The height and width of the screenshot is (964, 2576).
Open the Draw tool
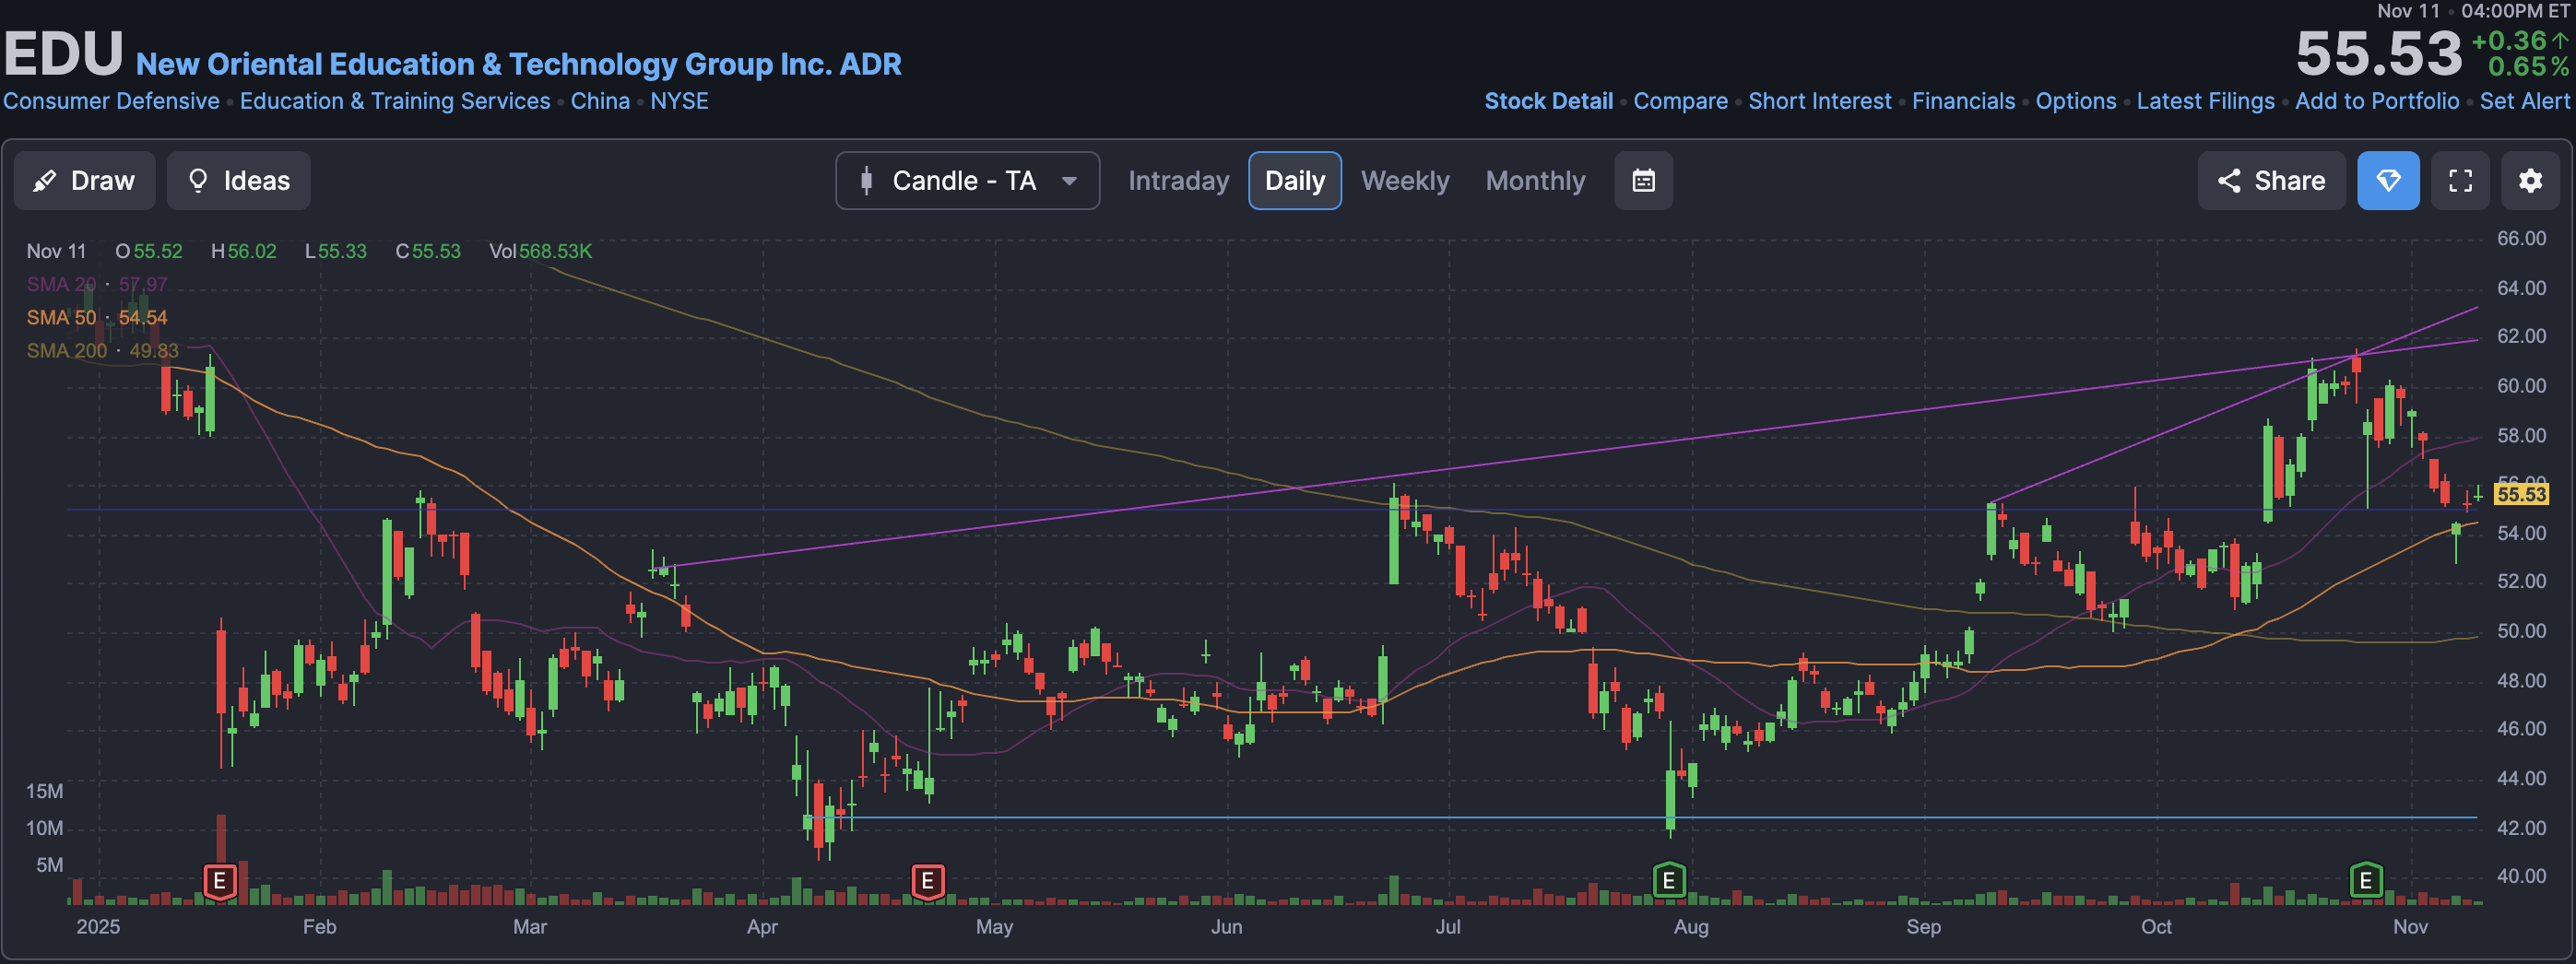click(x=84, y=180)
